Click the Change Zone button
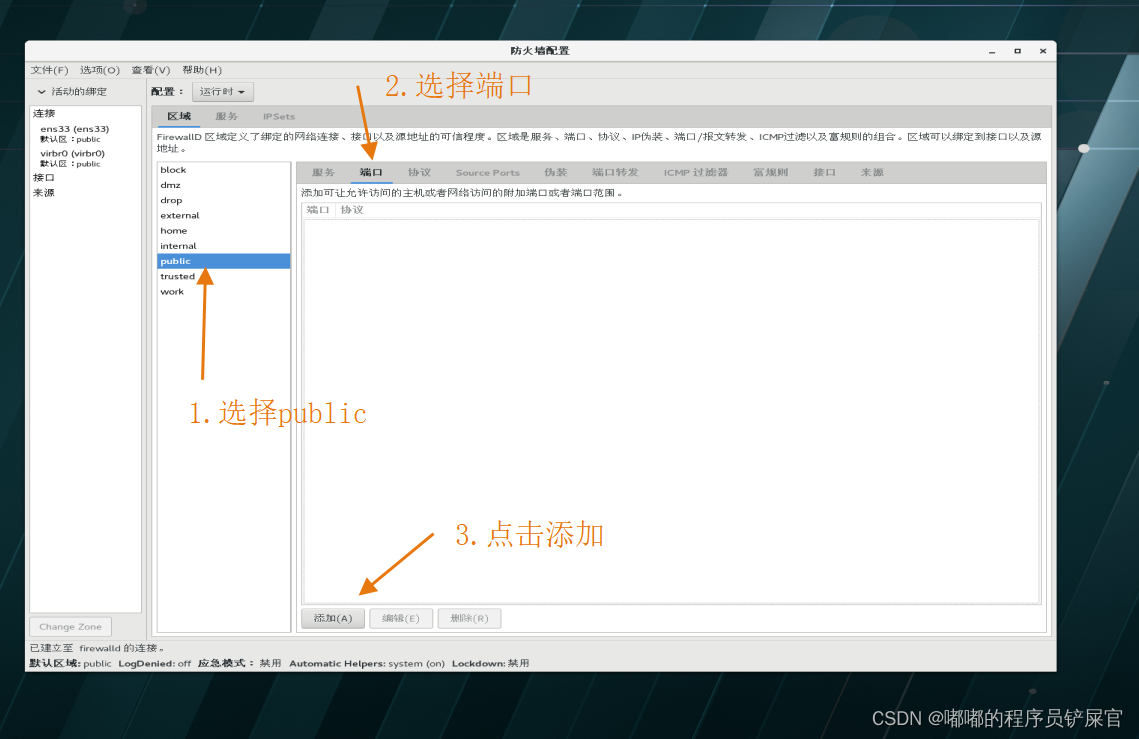Viewport: 1139px width, 739px height. 70,626
